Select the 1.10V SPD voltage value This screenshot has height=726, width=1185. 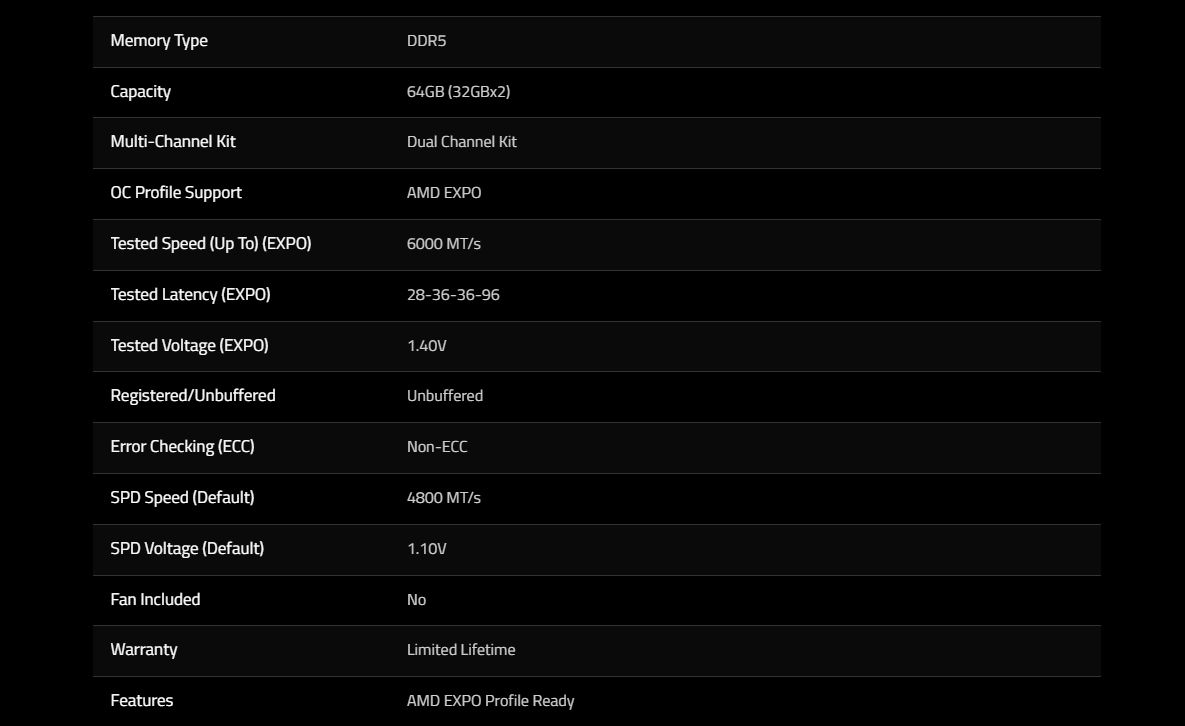[426, 548]
